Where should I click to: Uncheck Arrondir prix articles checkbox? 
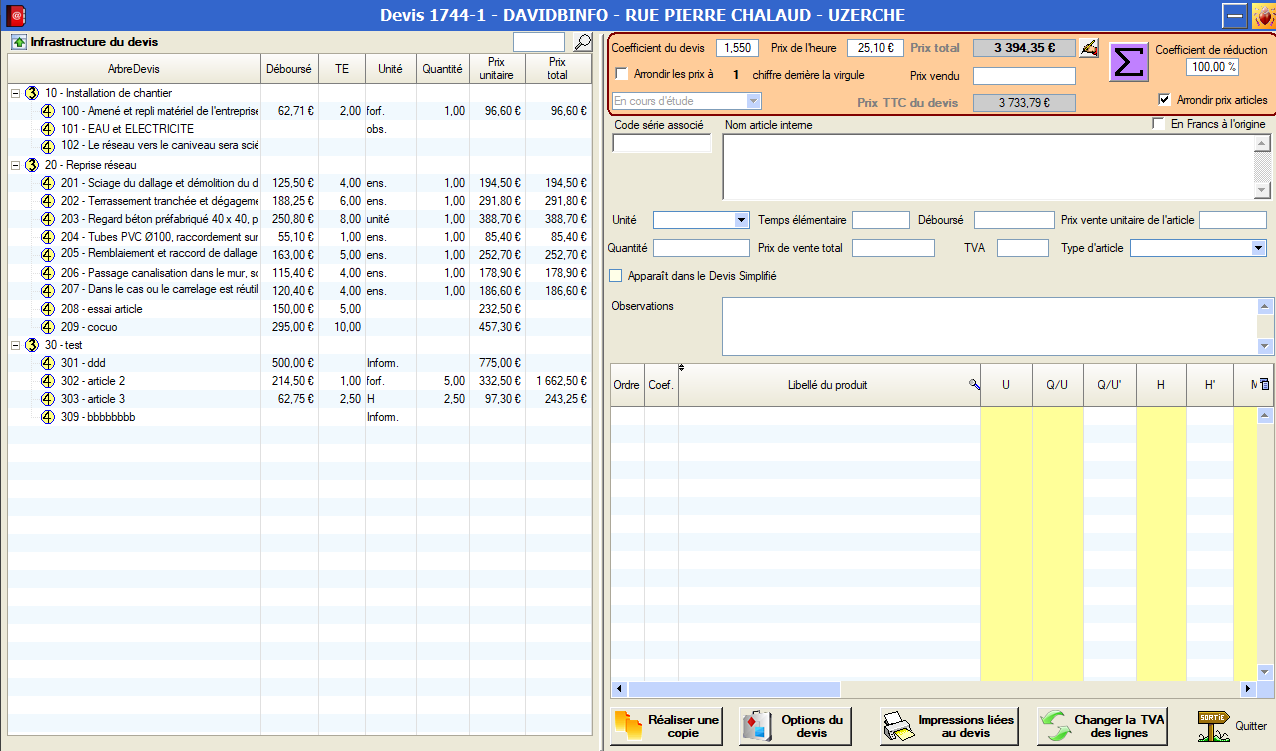1164,100
